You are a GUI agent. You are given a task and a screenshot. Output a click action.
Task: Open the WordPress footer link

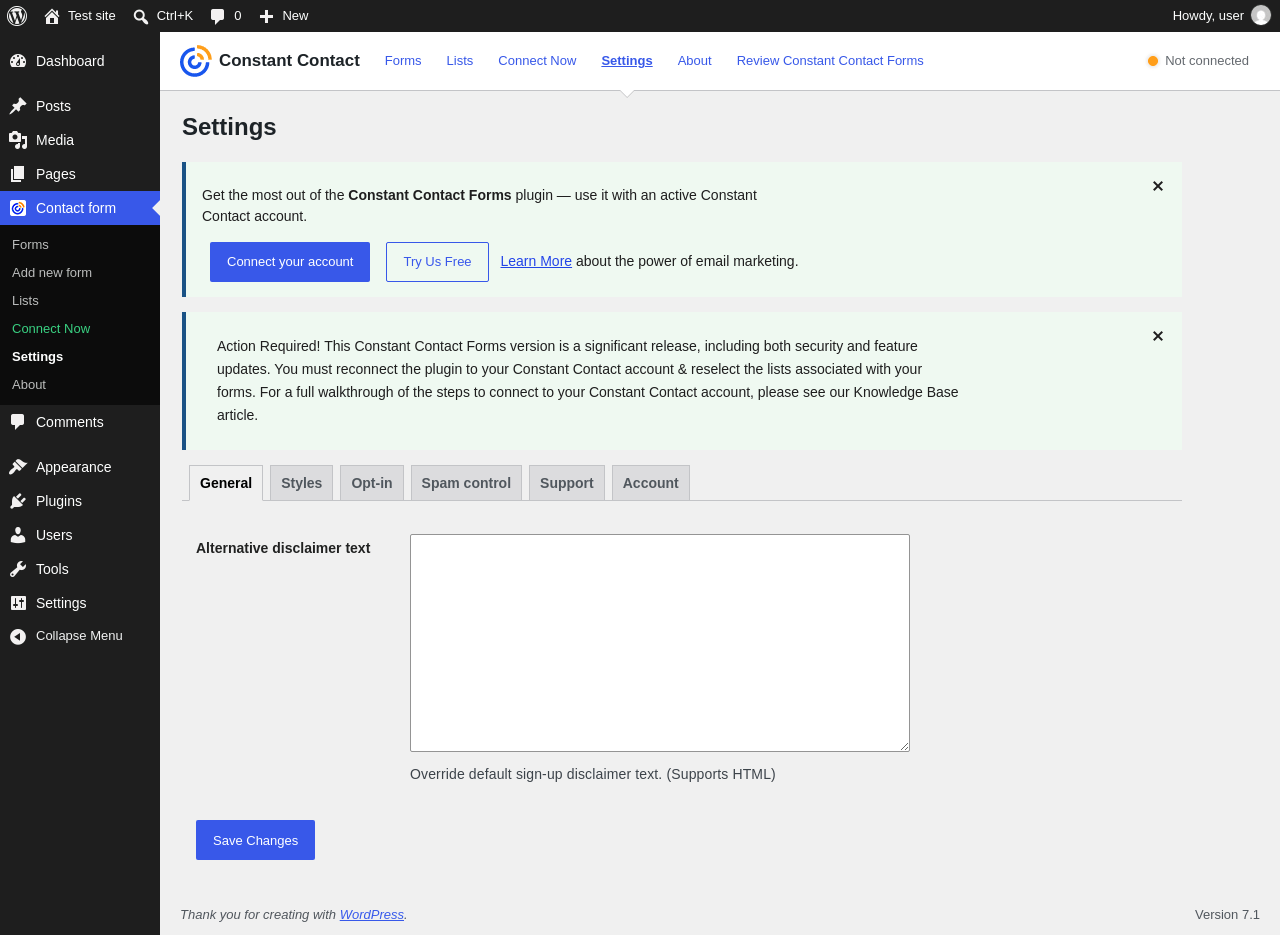click(372, 915)
